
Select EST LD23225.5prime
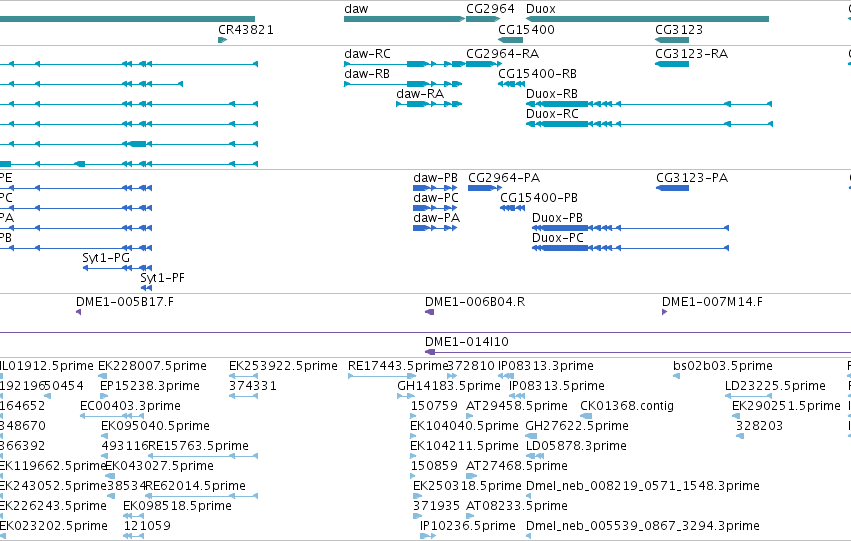(748, 396)
